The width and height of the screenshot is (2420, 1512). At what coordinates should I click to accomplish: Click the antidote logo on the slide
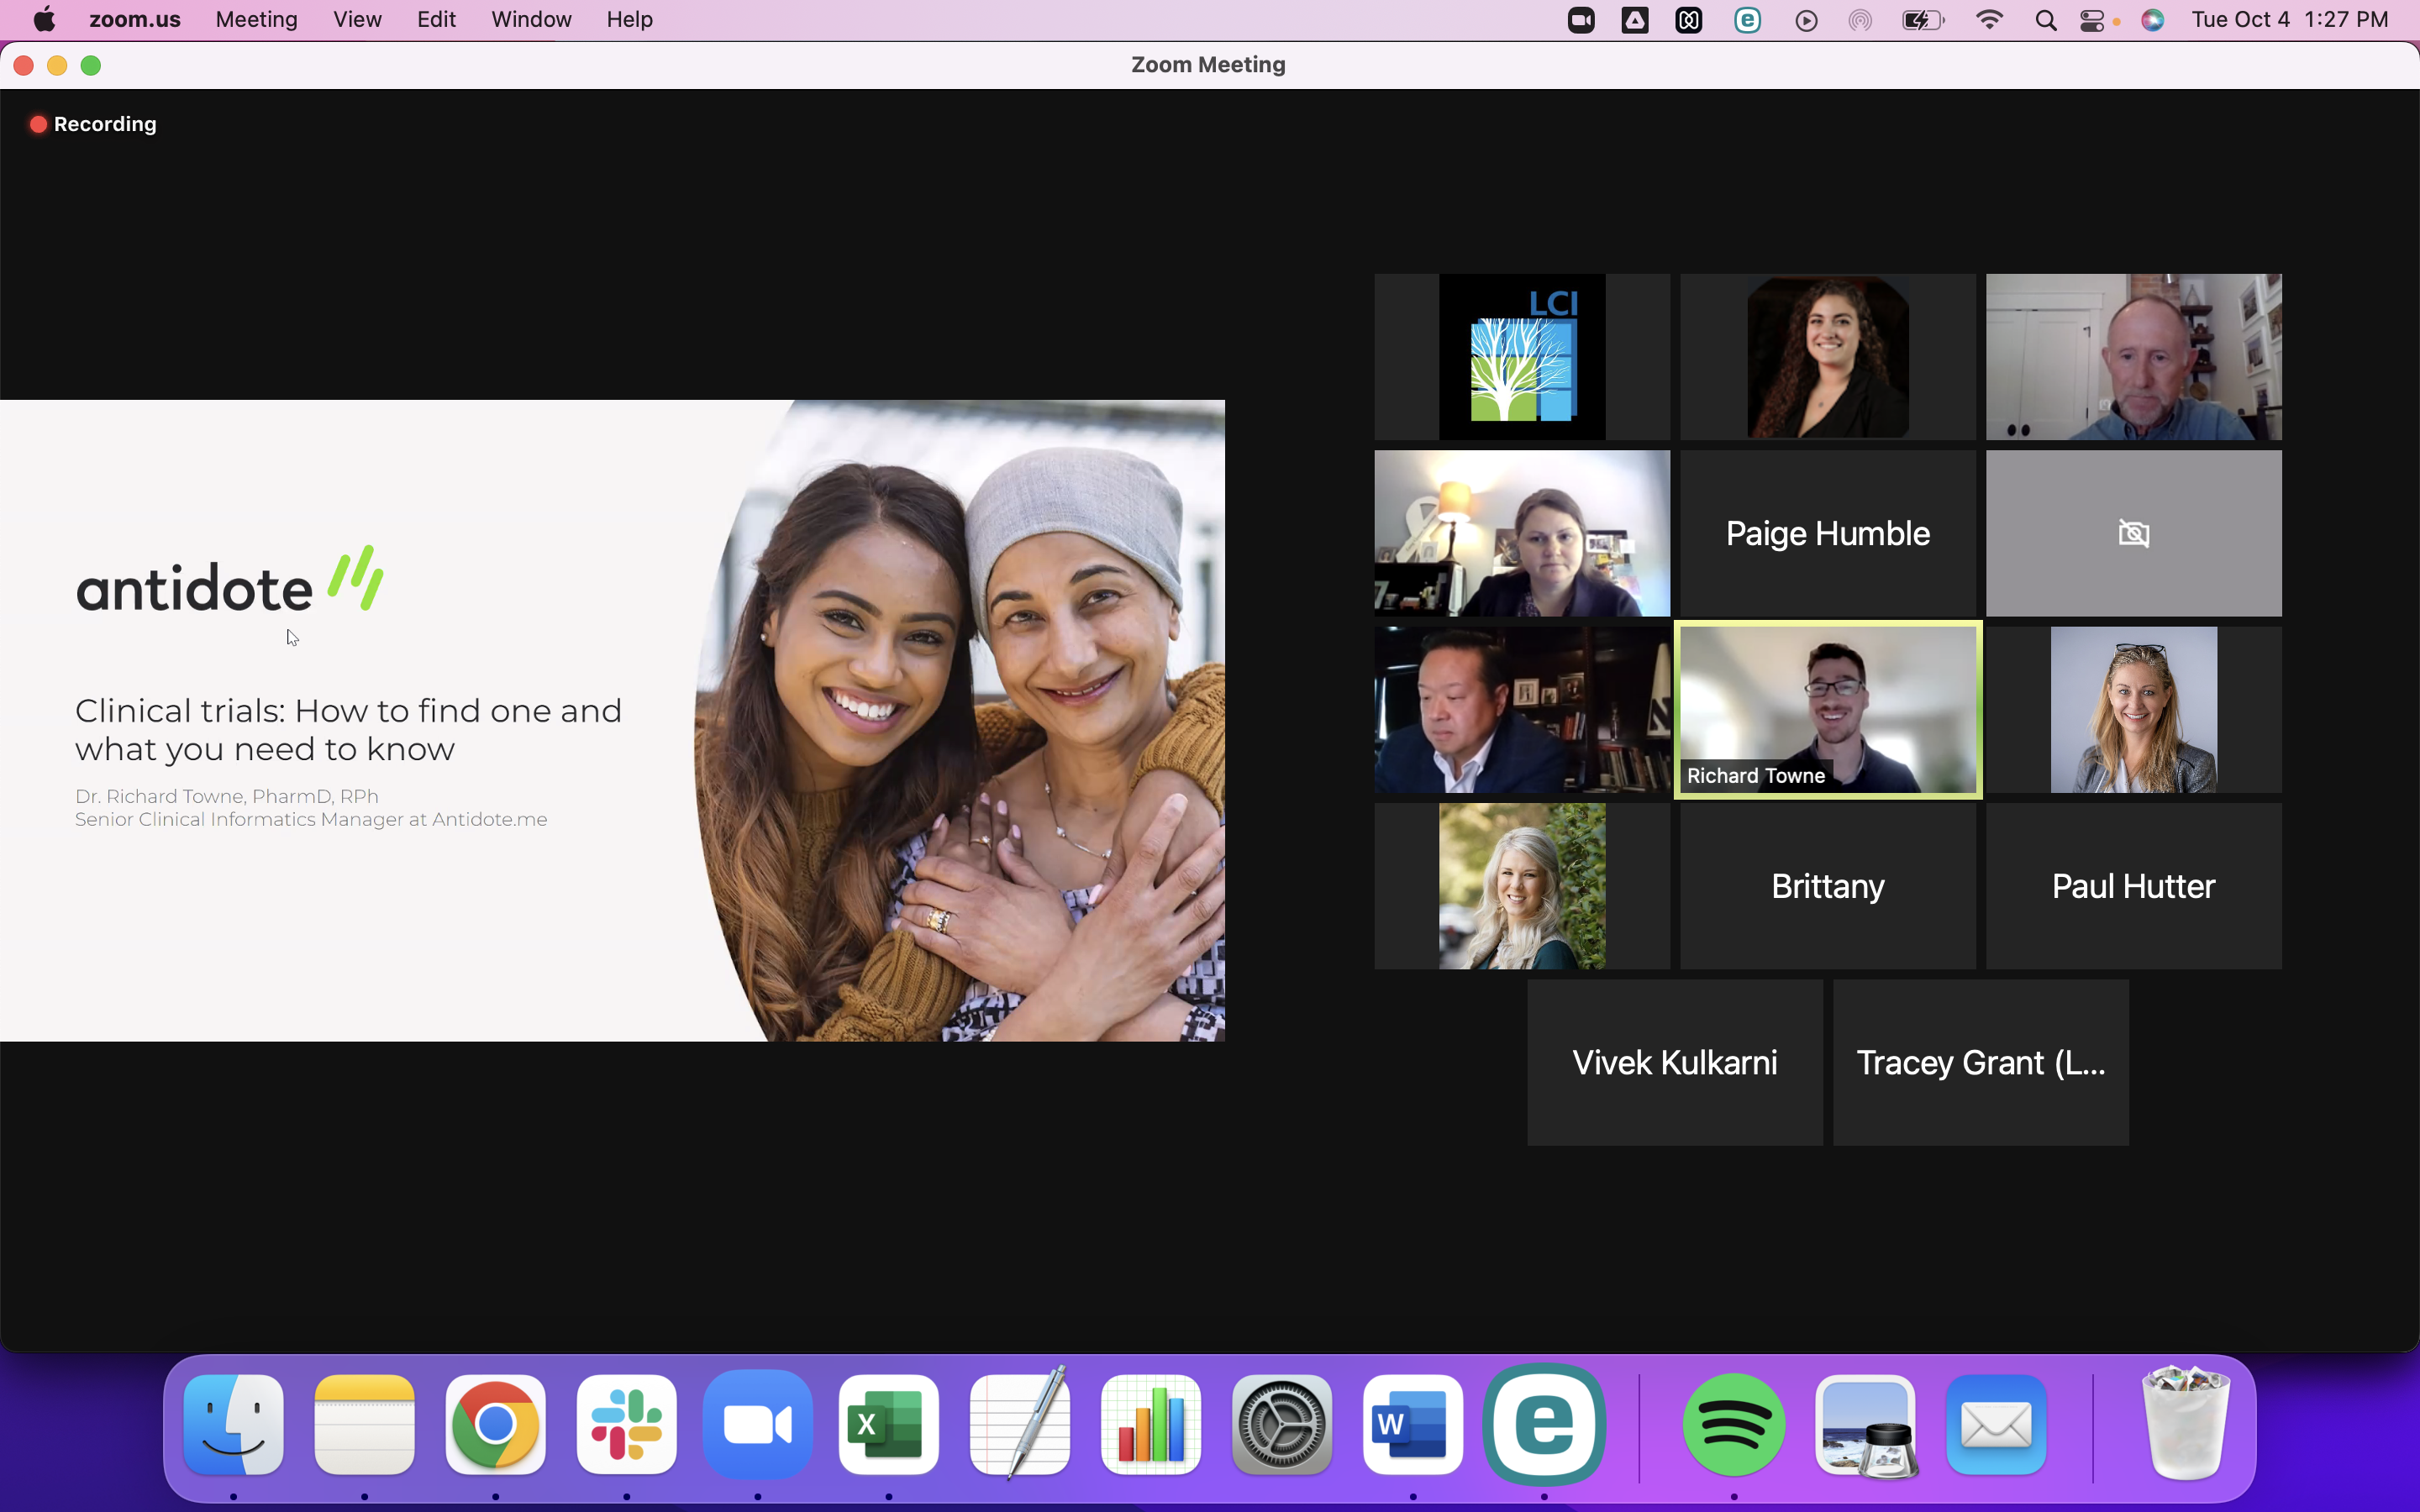point(230,580)
